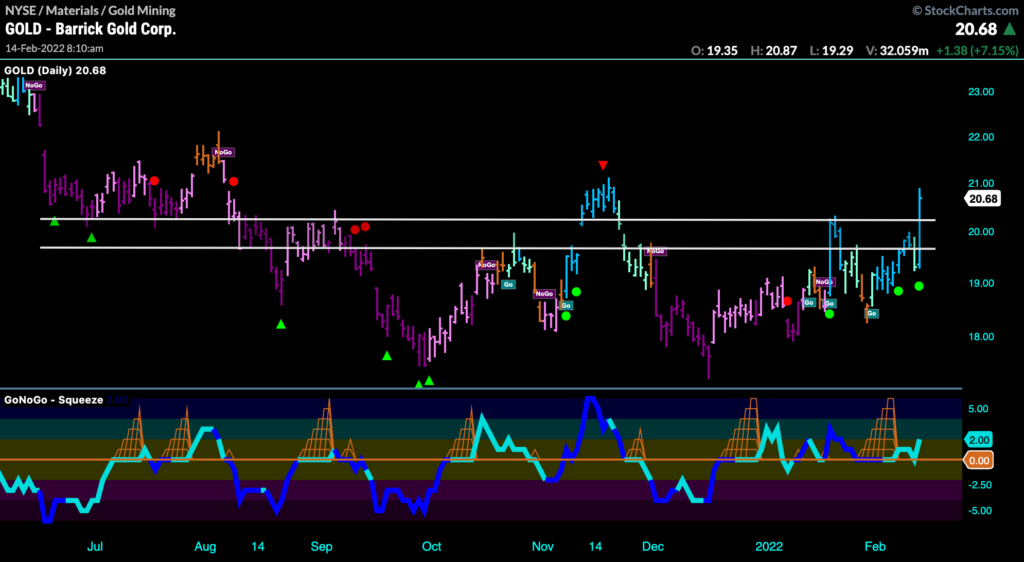
Task: Click the open value O: 19.35
Action: 714,51
